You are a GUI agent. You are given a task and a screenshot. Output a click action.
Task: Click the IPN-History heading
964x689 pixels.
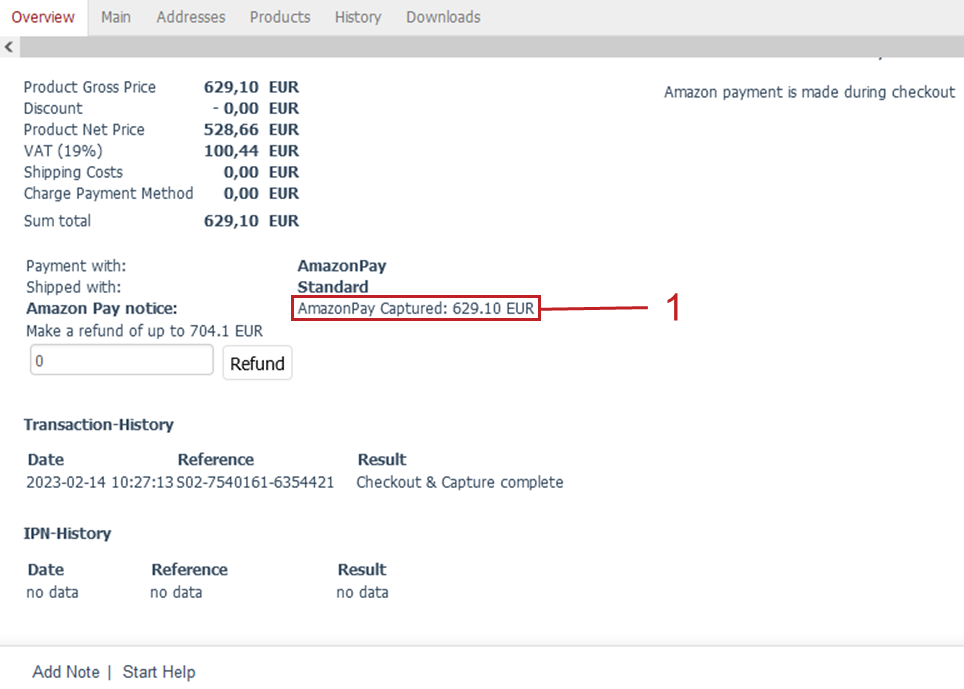point(68,534)
